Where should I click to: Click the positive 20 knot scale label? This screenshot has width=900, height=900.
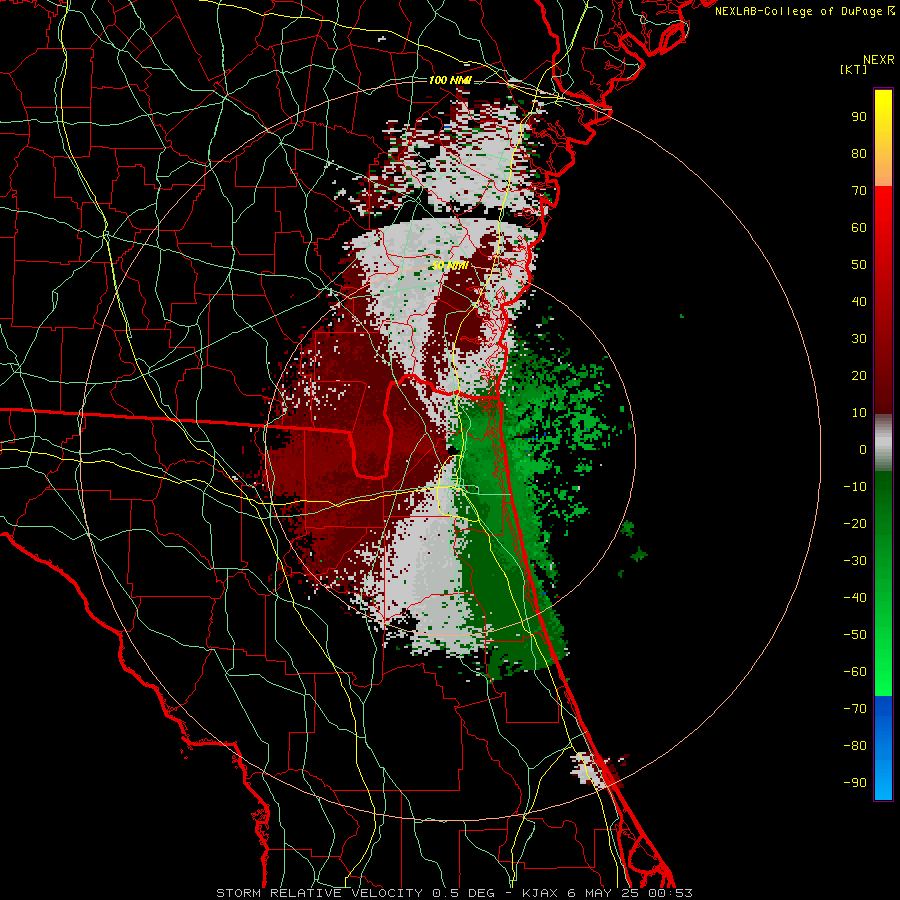859,375
